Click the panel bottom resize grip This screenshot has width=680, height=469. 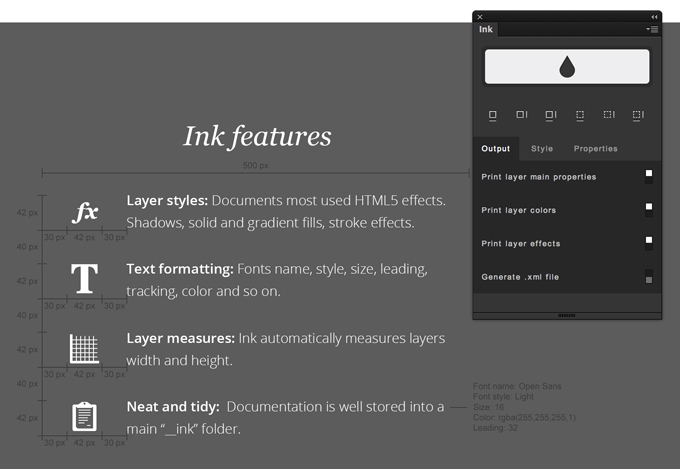566,315
